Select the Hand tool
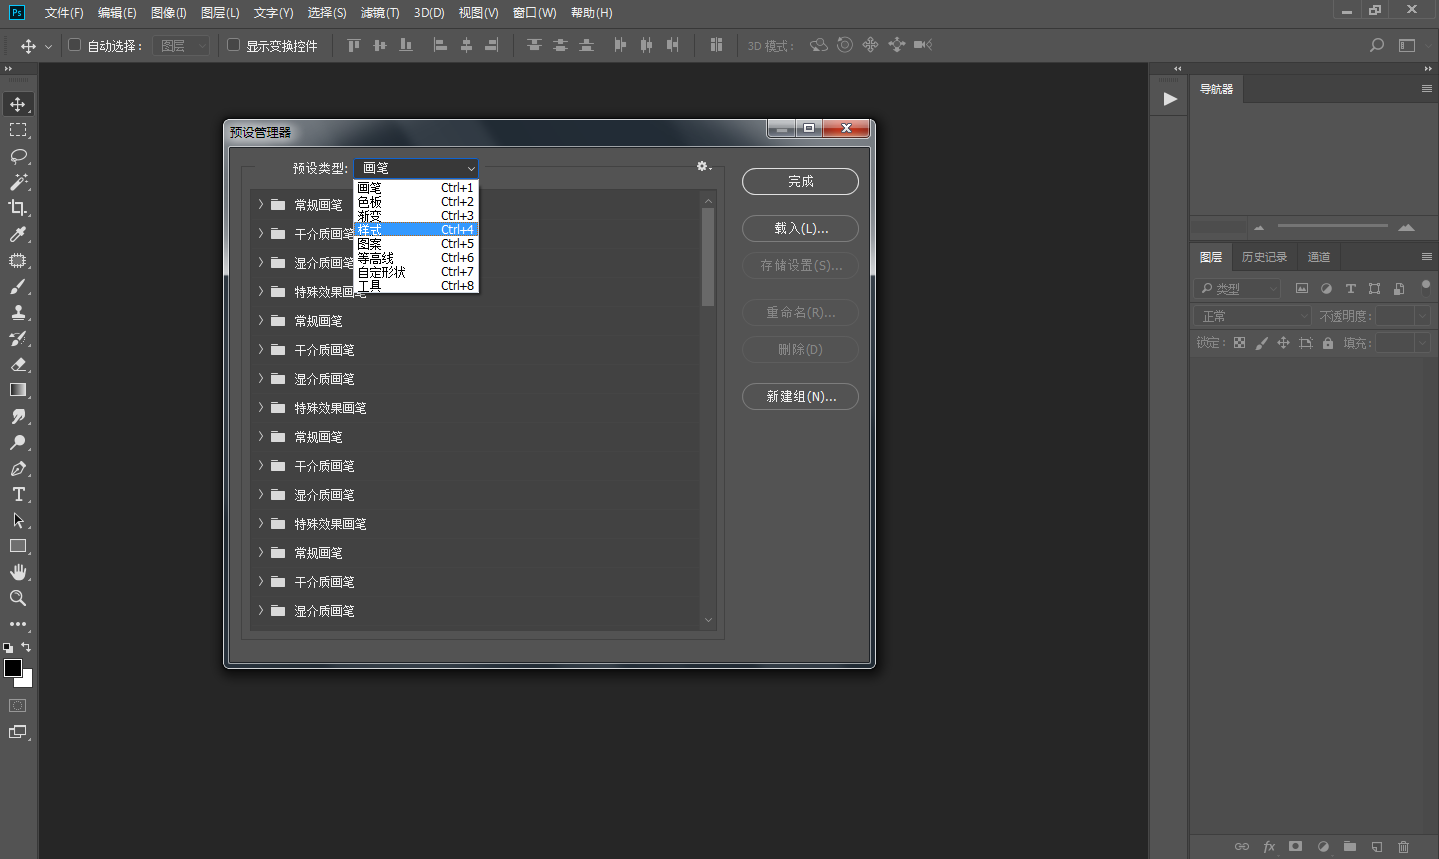 click(x=18, y=572)
